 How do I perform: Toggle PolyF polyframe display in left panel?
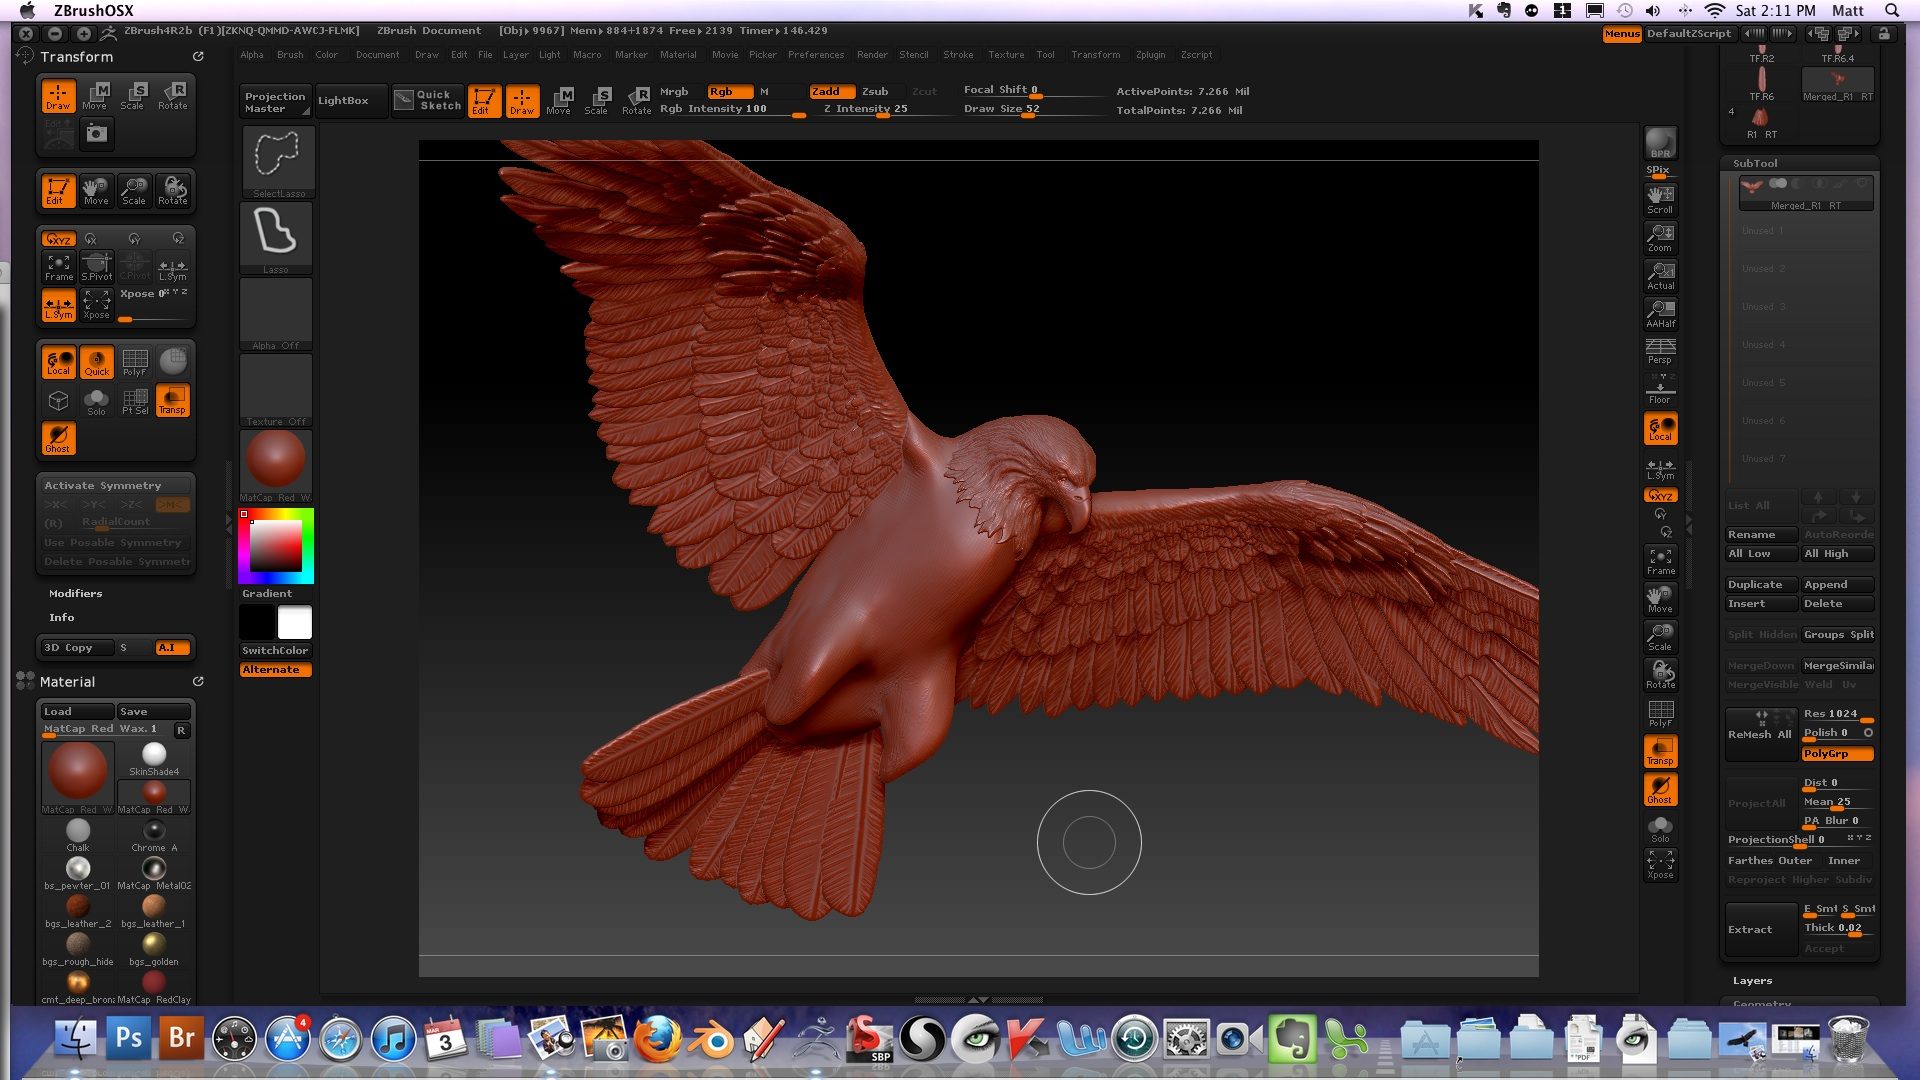tap(134, 362)
